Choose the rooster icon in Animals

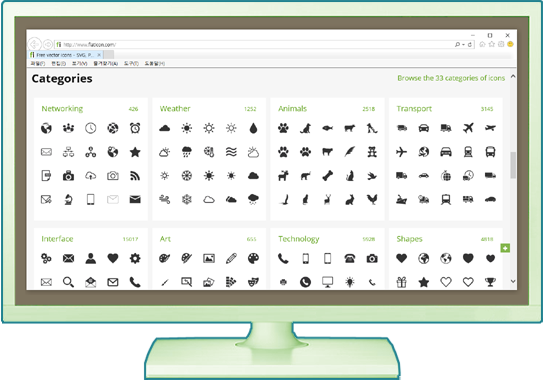coord(372,200)
